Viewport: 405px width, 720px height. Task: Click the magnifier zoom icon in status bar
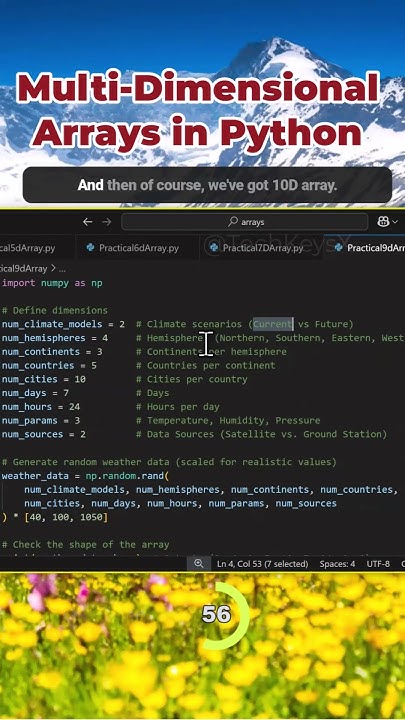[198, 564]
